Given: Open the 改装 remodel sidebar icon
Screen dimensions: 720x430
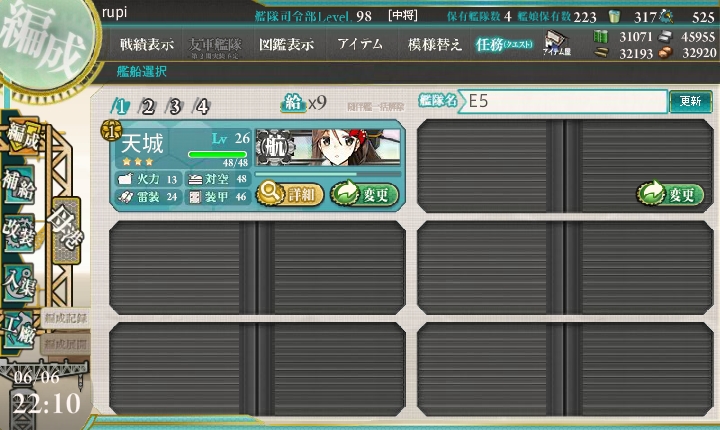Looking at the screenshot, I should tap(19, 234).
